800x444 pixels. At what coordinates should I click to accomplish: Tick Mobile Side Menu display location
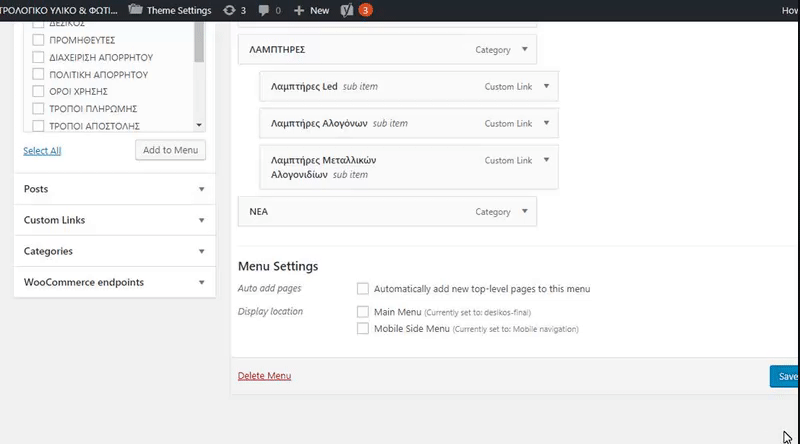click(363, 328)
